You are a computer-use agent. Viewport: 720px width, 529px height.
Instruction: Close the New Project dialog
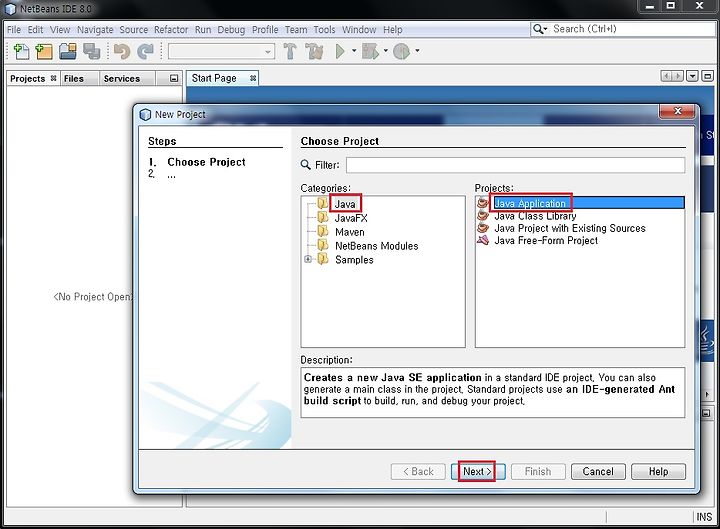[x=677, y=111]
